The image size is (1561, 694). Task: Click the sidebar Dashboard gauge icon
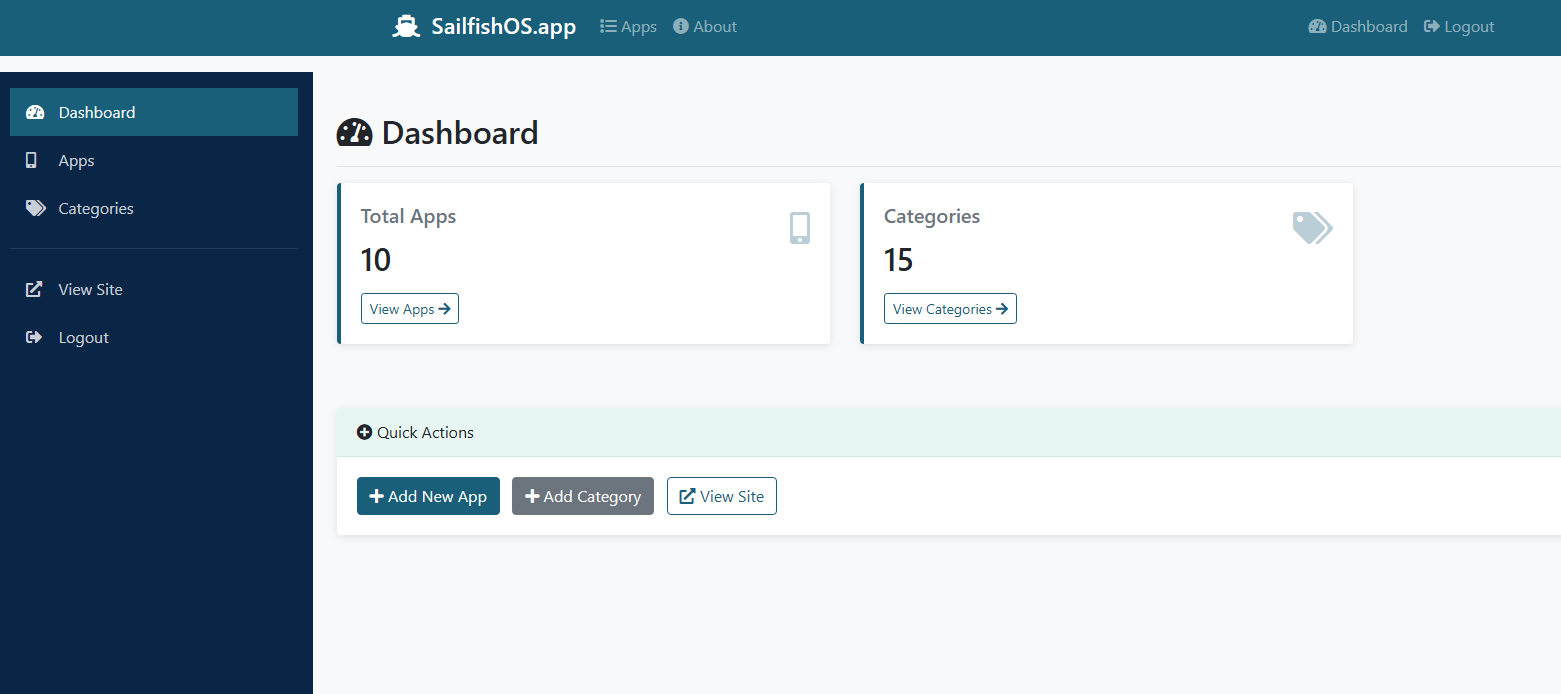pyautogui.click(x=35, y=112)
